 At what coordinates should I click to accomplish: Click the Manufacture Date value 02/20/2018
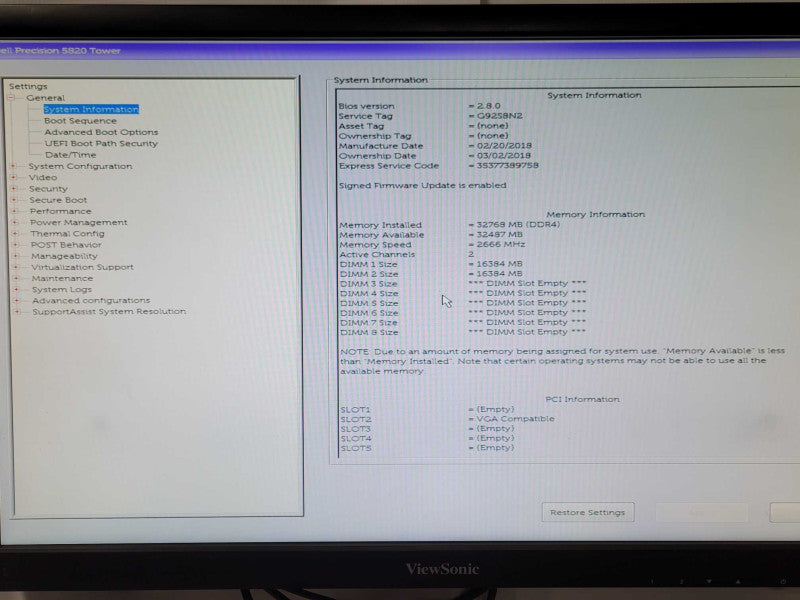point(504,145)
